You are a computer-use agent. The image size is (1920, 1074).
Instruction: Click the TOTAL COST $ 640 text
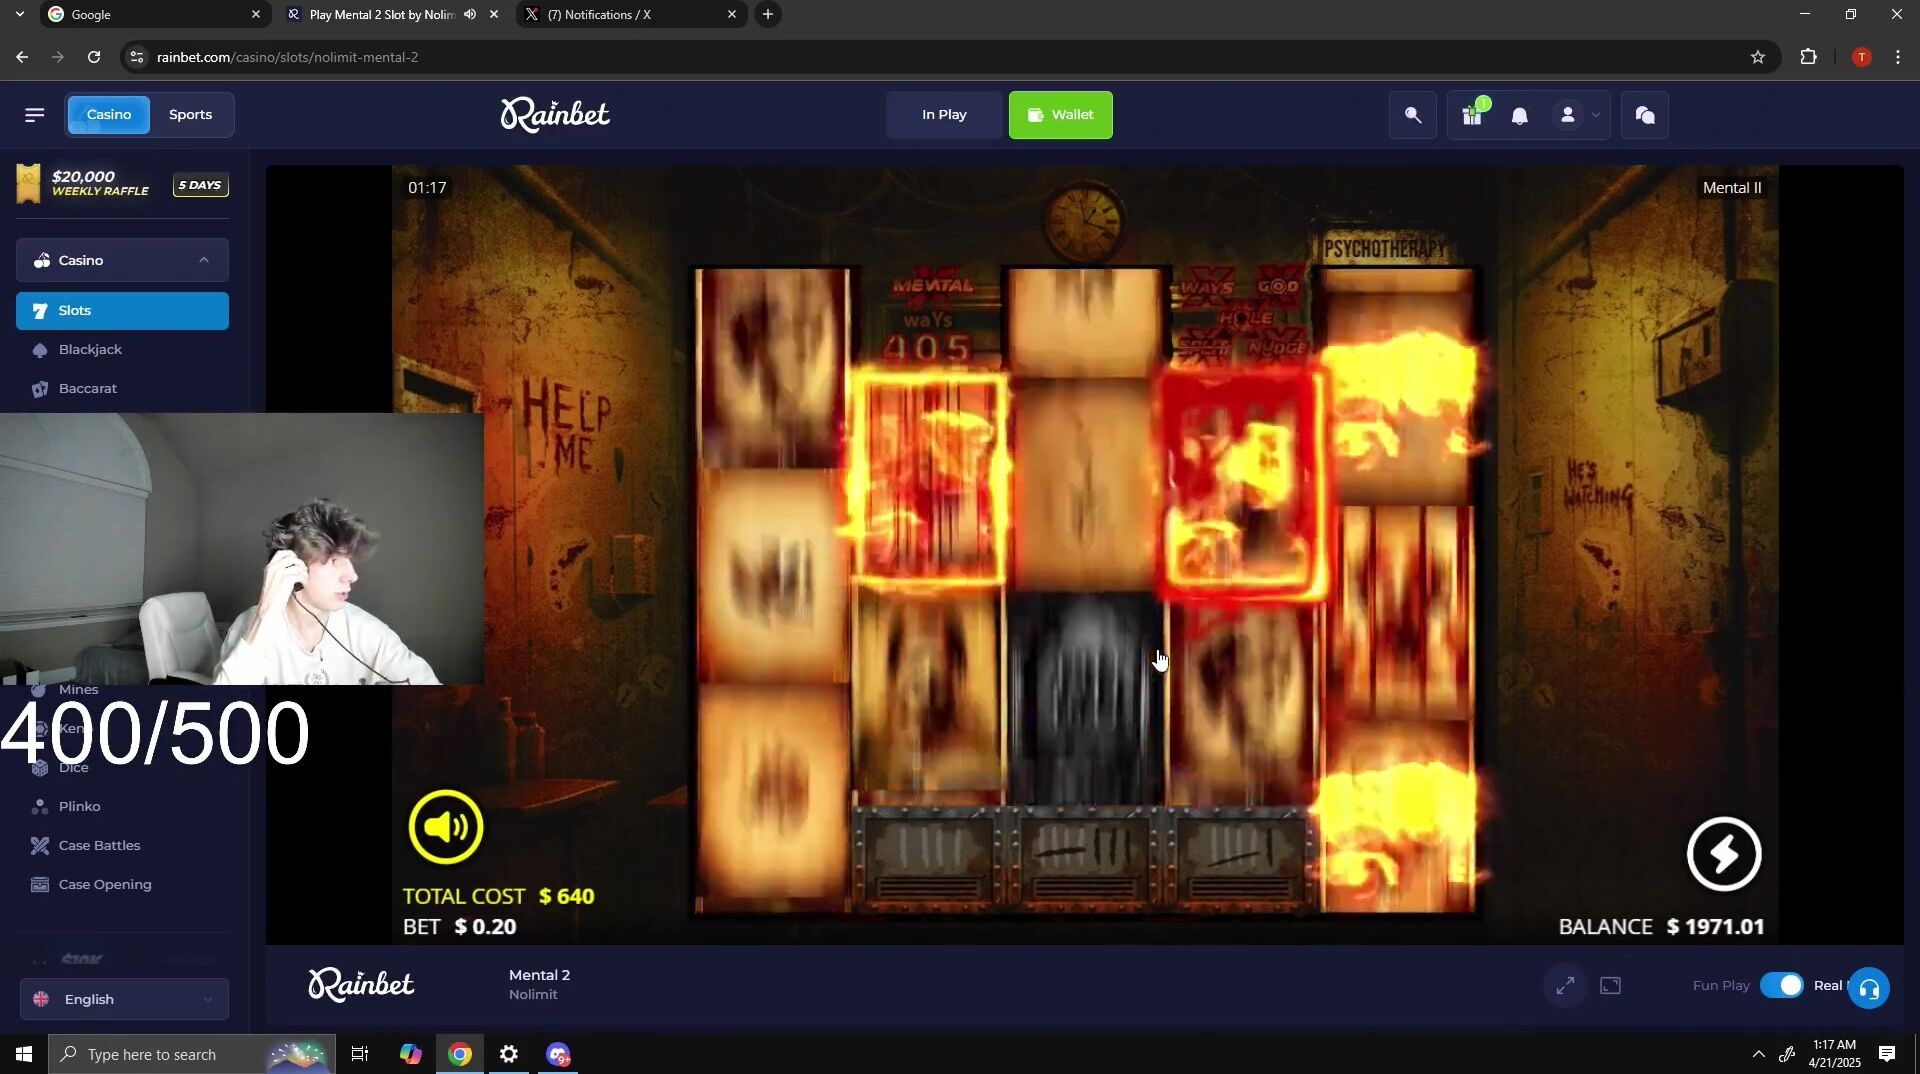498,896
